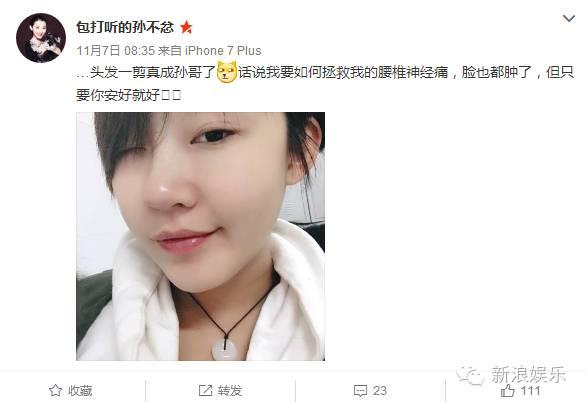Click the 转发 text label
The image size is (586, 403).
pyautogui.click(x=230, y=391)
